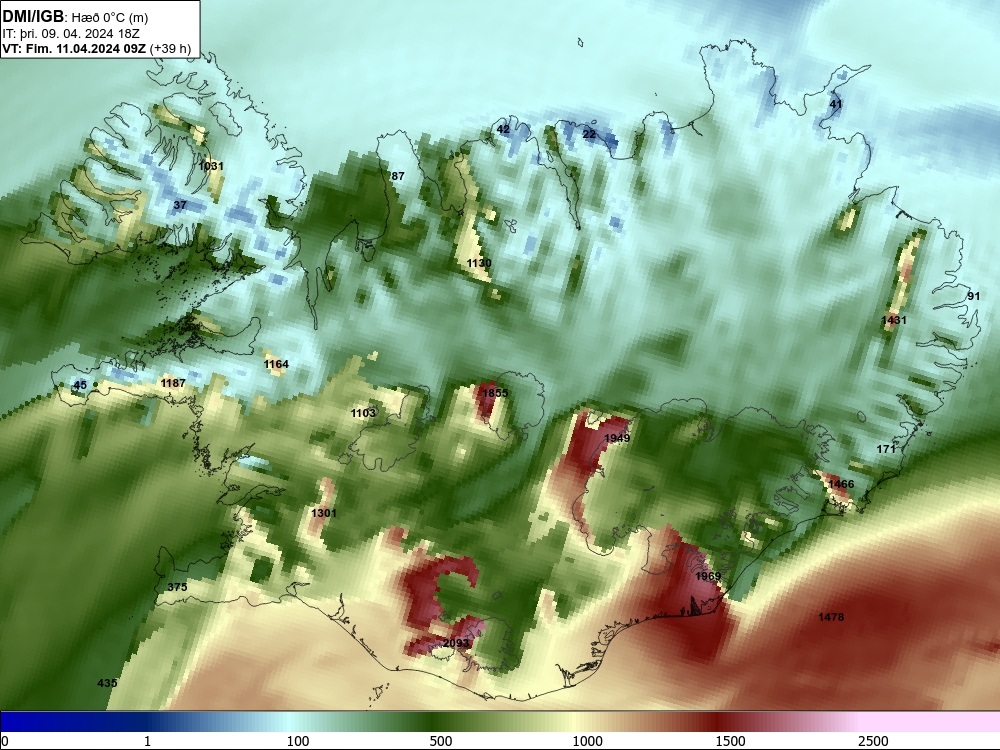1000x750 pixels.
Task: Click the map value '1478' offshore
Action: pos(831,617)
